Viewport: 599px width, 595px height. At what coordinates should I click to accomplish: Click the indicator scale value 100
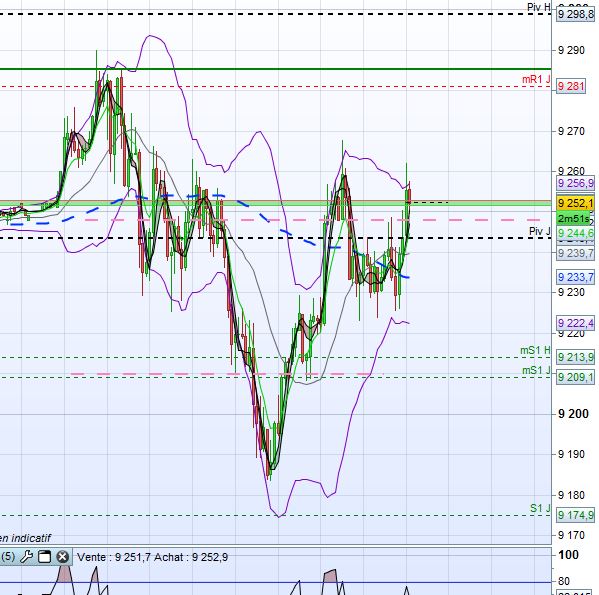568,555
